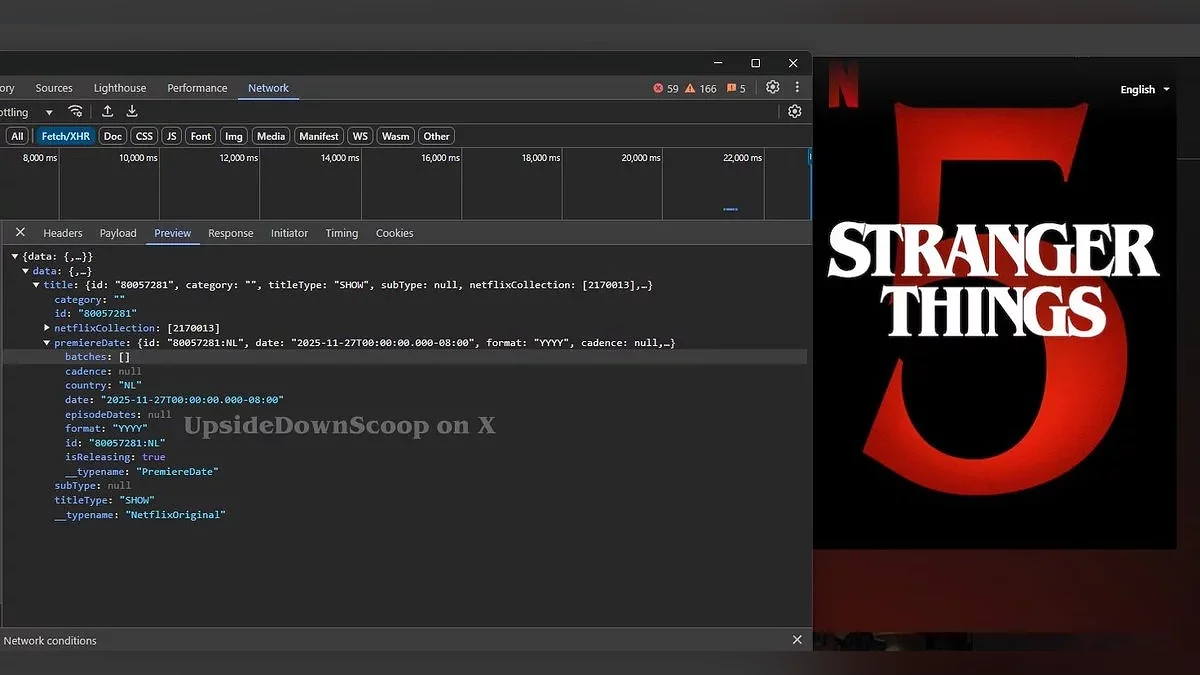Open DevTools three-dot customize menu
Image resolution: width=1200 pixels, height=675 pixels.
pyautogui.click(x=797, y=88)
